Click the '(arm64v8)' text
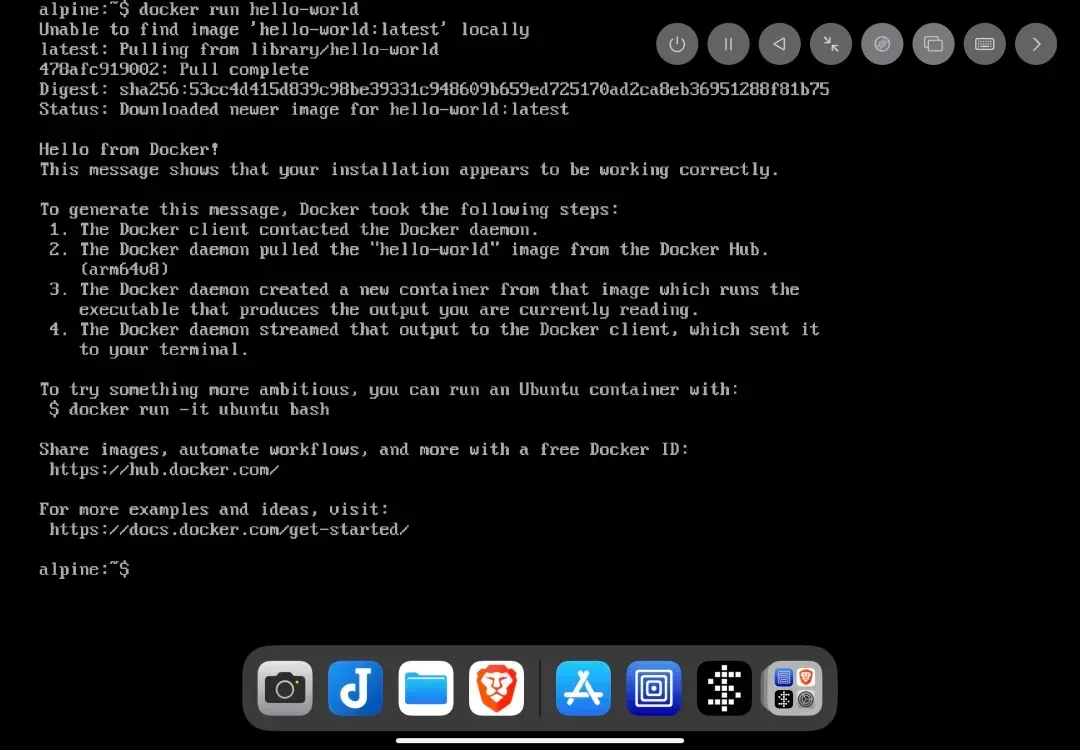The image size is (1080, 750). [124, 269]
